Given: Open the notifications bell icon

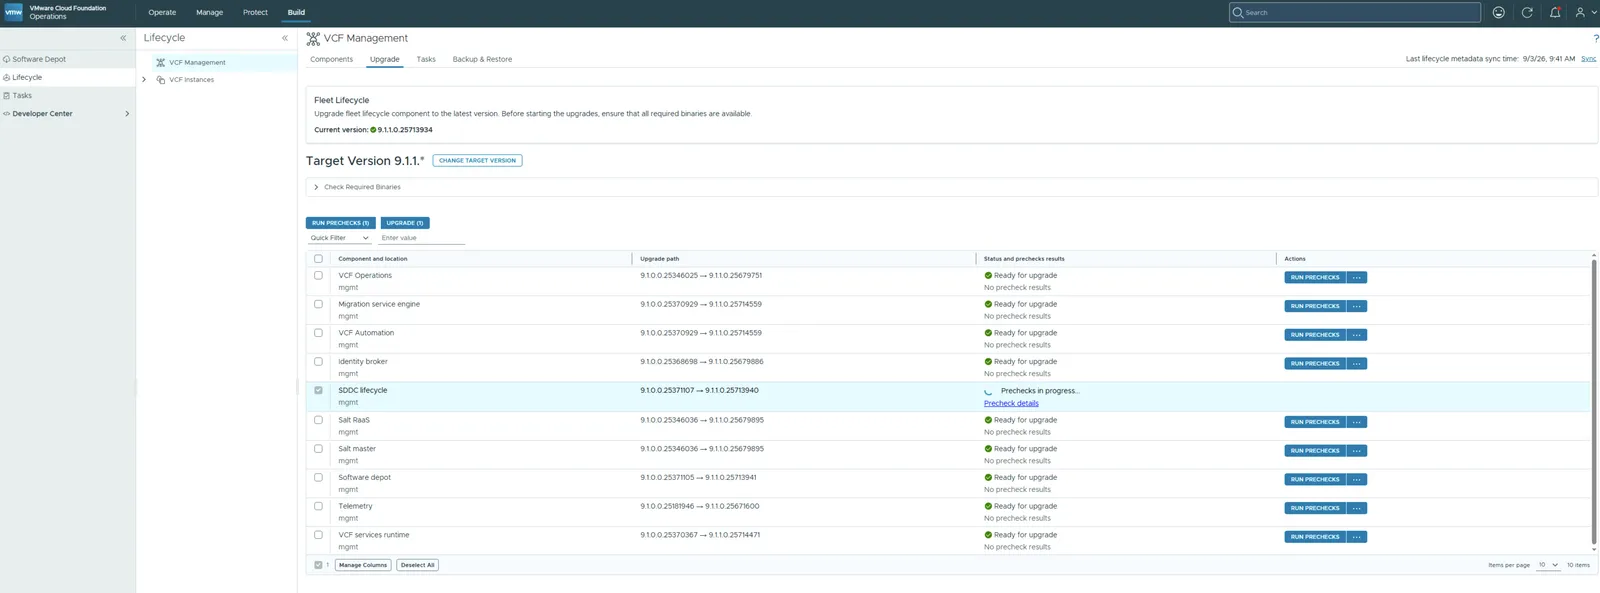Looking at the screenshot, I should 1555,12.
